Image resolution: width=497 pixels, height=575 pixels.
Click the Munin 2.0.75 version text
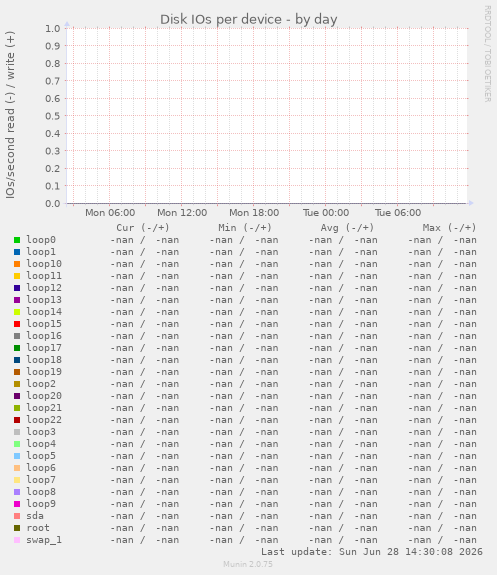[x=248, y=564]
